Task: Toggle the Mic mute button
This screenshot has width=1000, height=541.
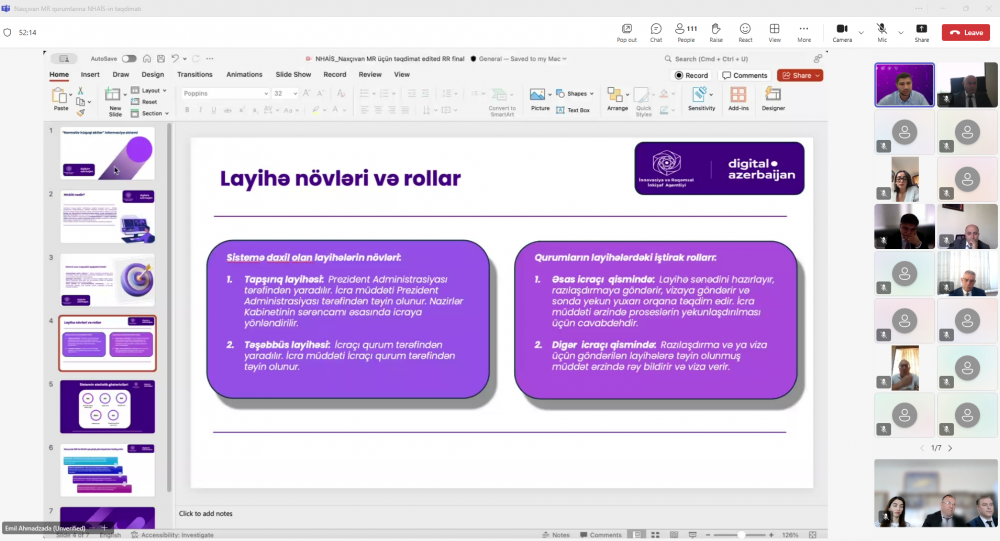Action: pos(882,32)
